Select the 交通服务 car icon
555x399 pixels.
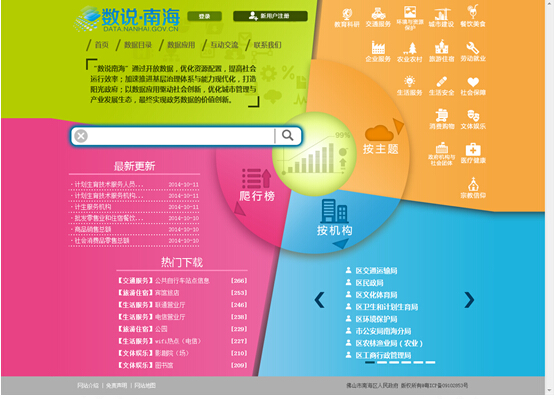[x=378, y=13]
